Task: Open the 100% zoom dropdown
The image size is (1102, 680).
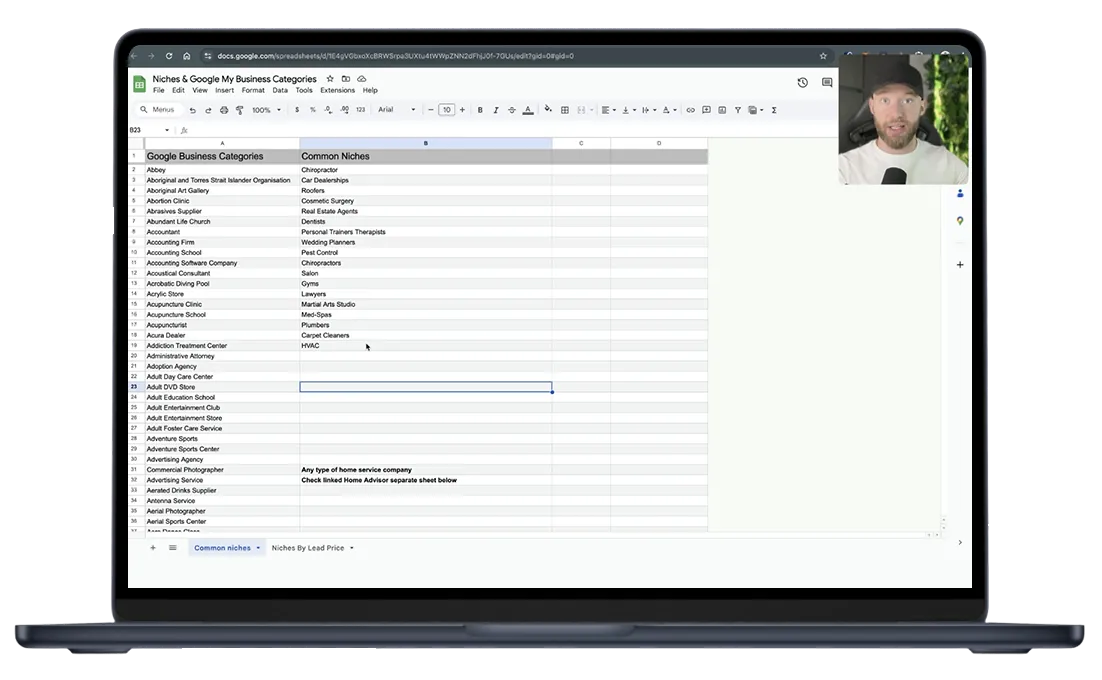Action: (266, 110)
